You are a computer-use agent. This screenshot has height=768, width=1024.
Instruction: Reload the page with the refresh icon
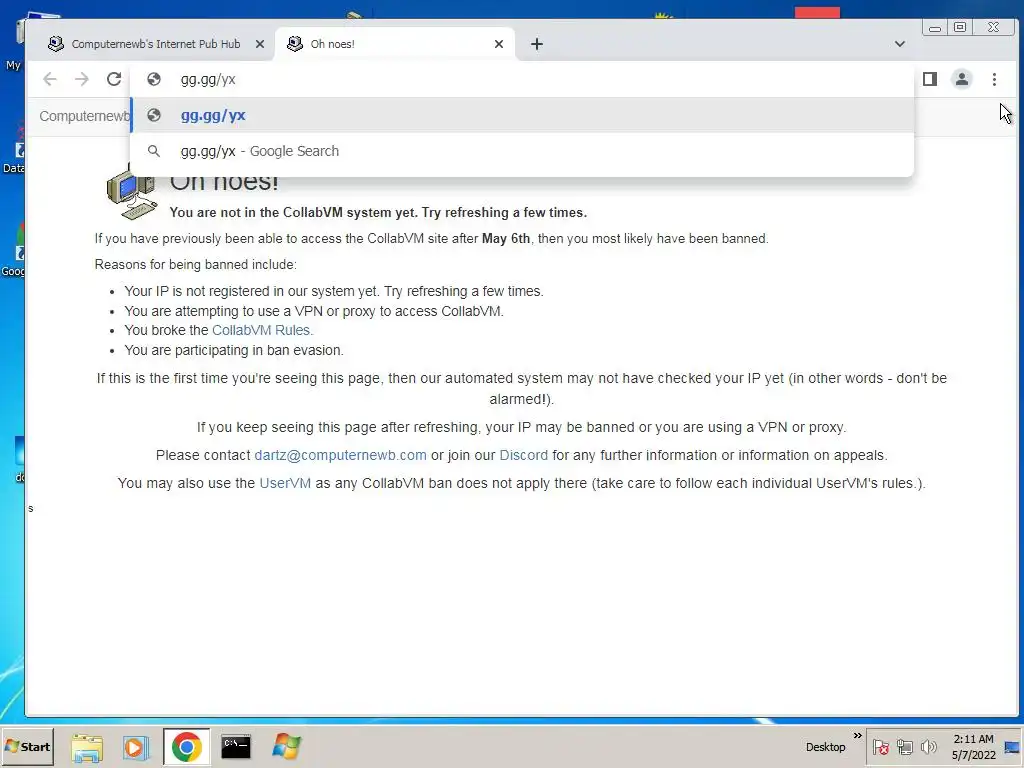[x=114, y=79]
